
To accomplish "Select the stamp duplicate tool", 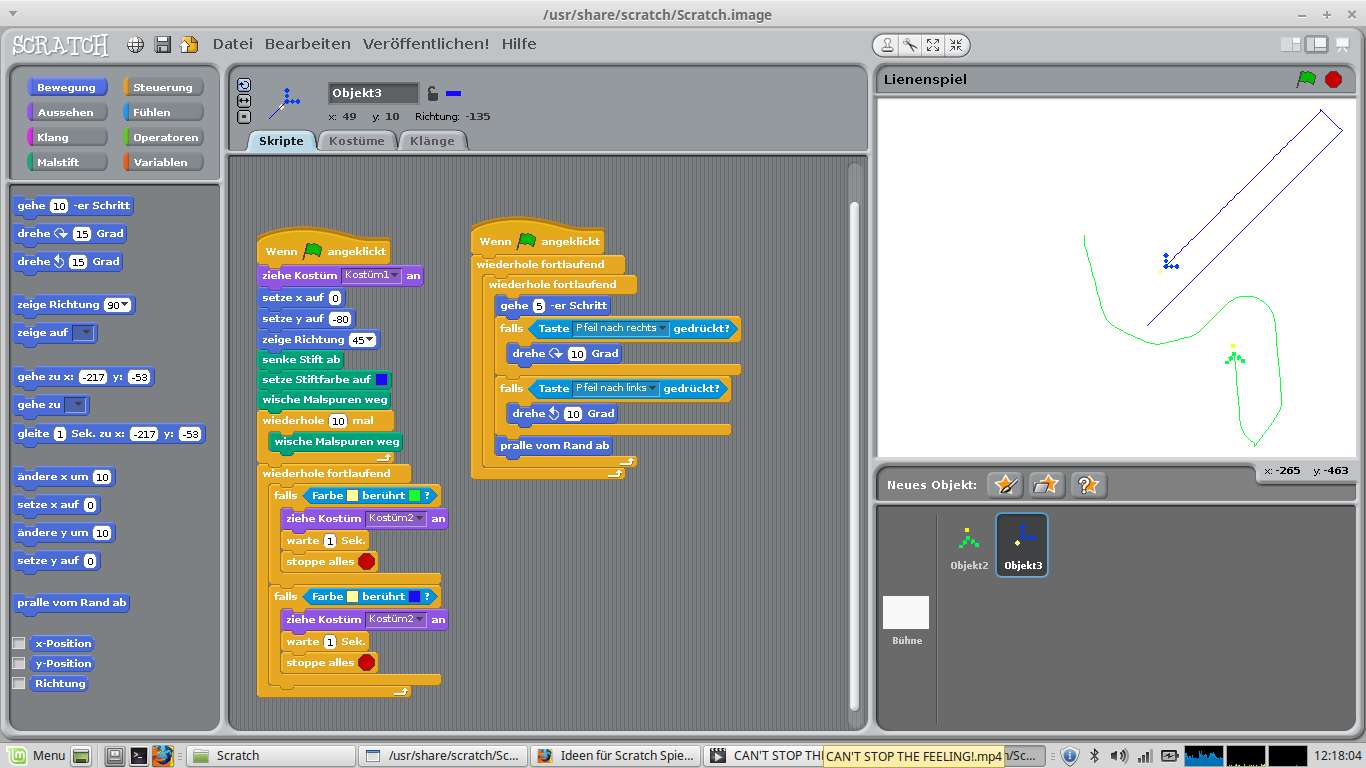I will point(887,45).
